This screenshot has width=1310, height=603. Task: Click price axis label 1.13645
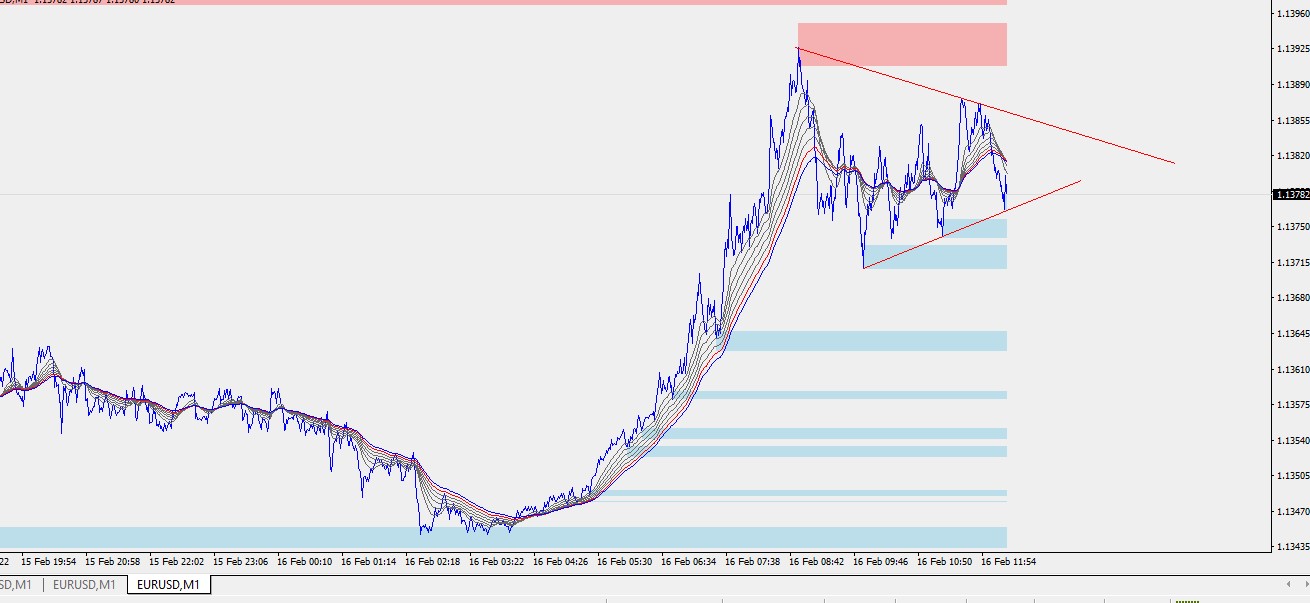pyautogui.click(x=1292, y=334)
